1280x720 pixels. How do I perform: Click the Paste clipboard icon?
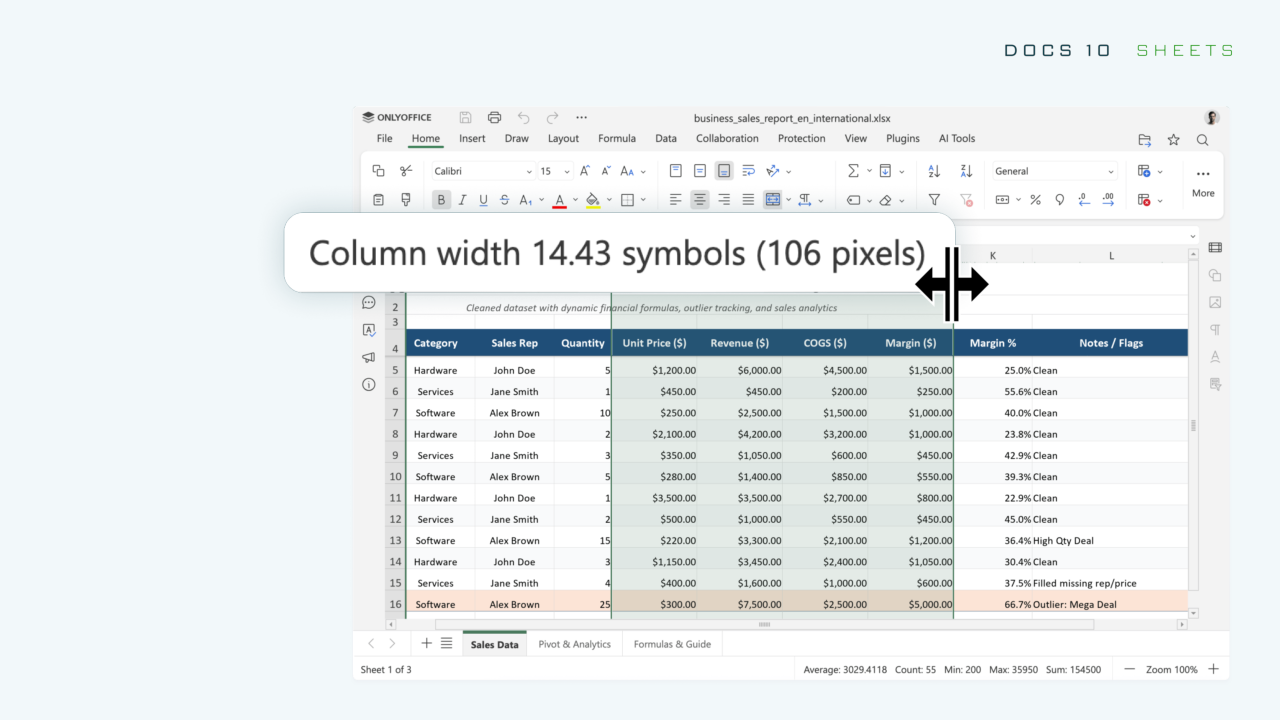click(x=378, y=200)
